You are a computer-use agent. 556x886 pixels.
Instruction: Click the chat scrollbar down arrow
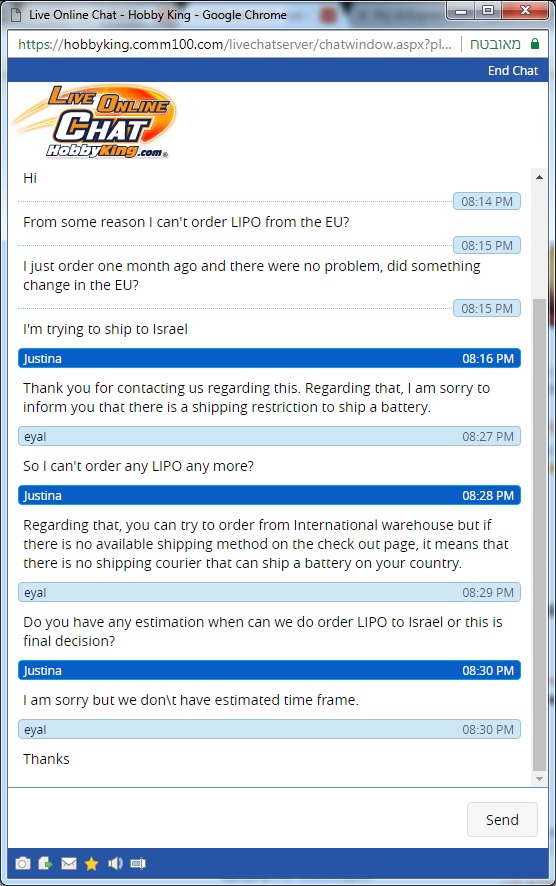pos(540,779)
